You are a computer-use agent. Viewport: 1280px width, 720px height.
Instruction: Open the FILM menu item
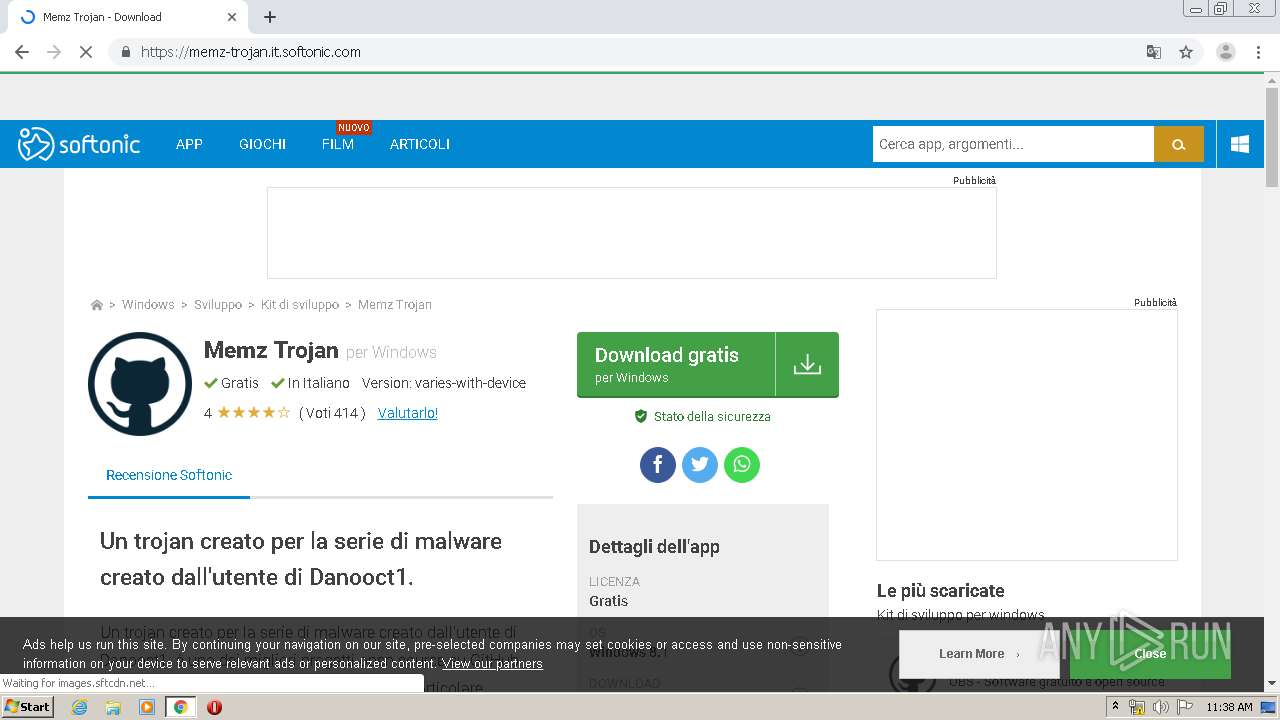338,144
